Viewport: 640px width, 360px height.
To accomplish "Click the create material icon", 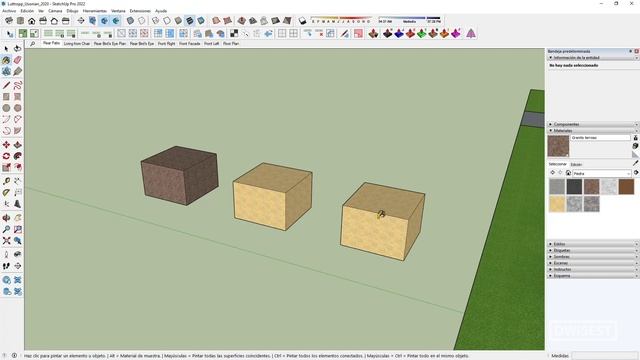I will pos(636,146).
